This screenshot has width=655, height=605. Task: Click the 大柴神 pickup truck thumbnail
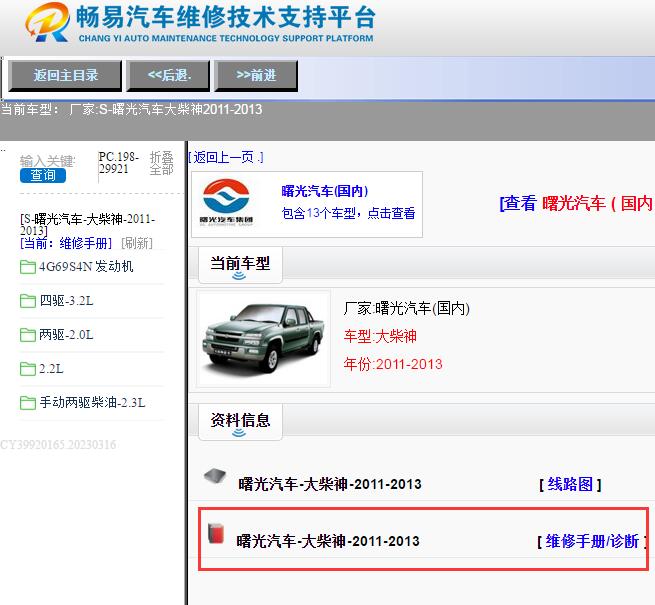[x=263, y=339]
